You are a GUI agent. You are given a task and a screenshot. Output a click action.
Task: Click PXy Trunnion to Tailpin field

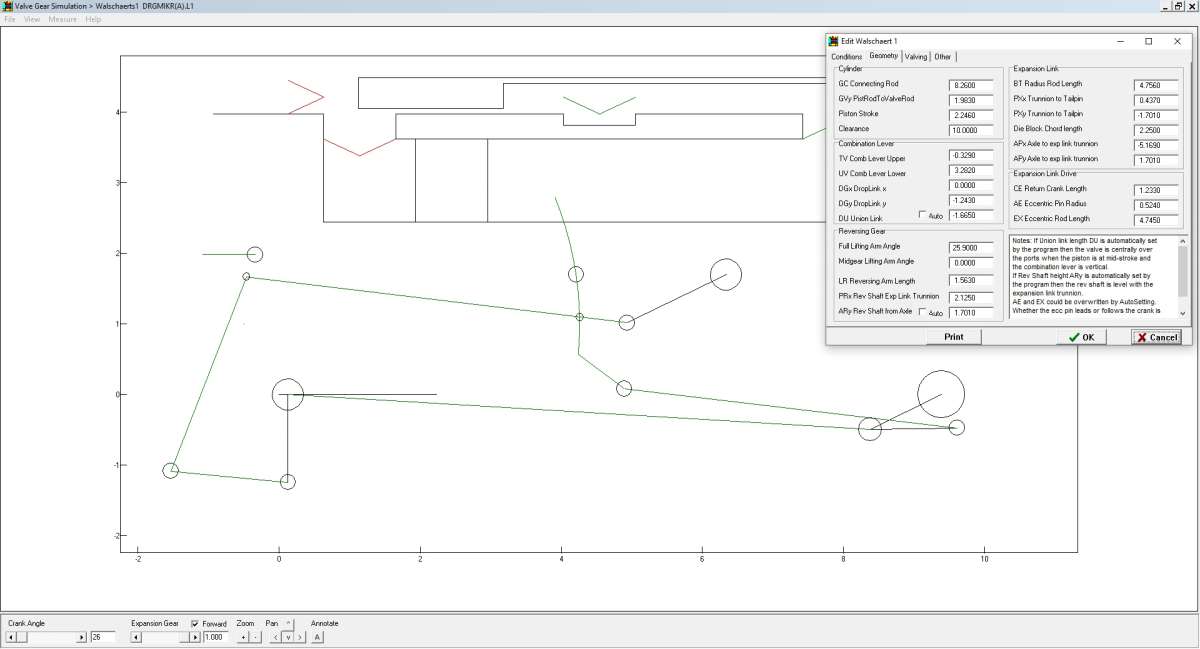tap(1156, 115)
